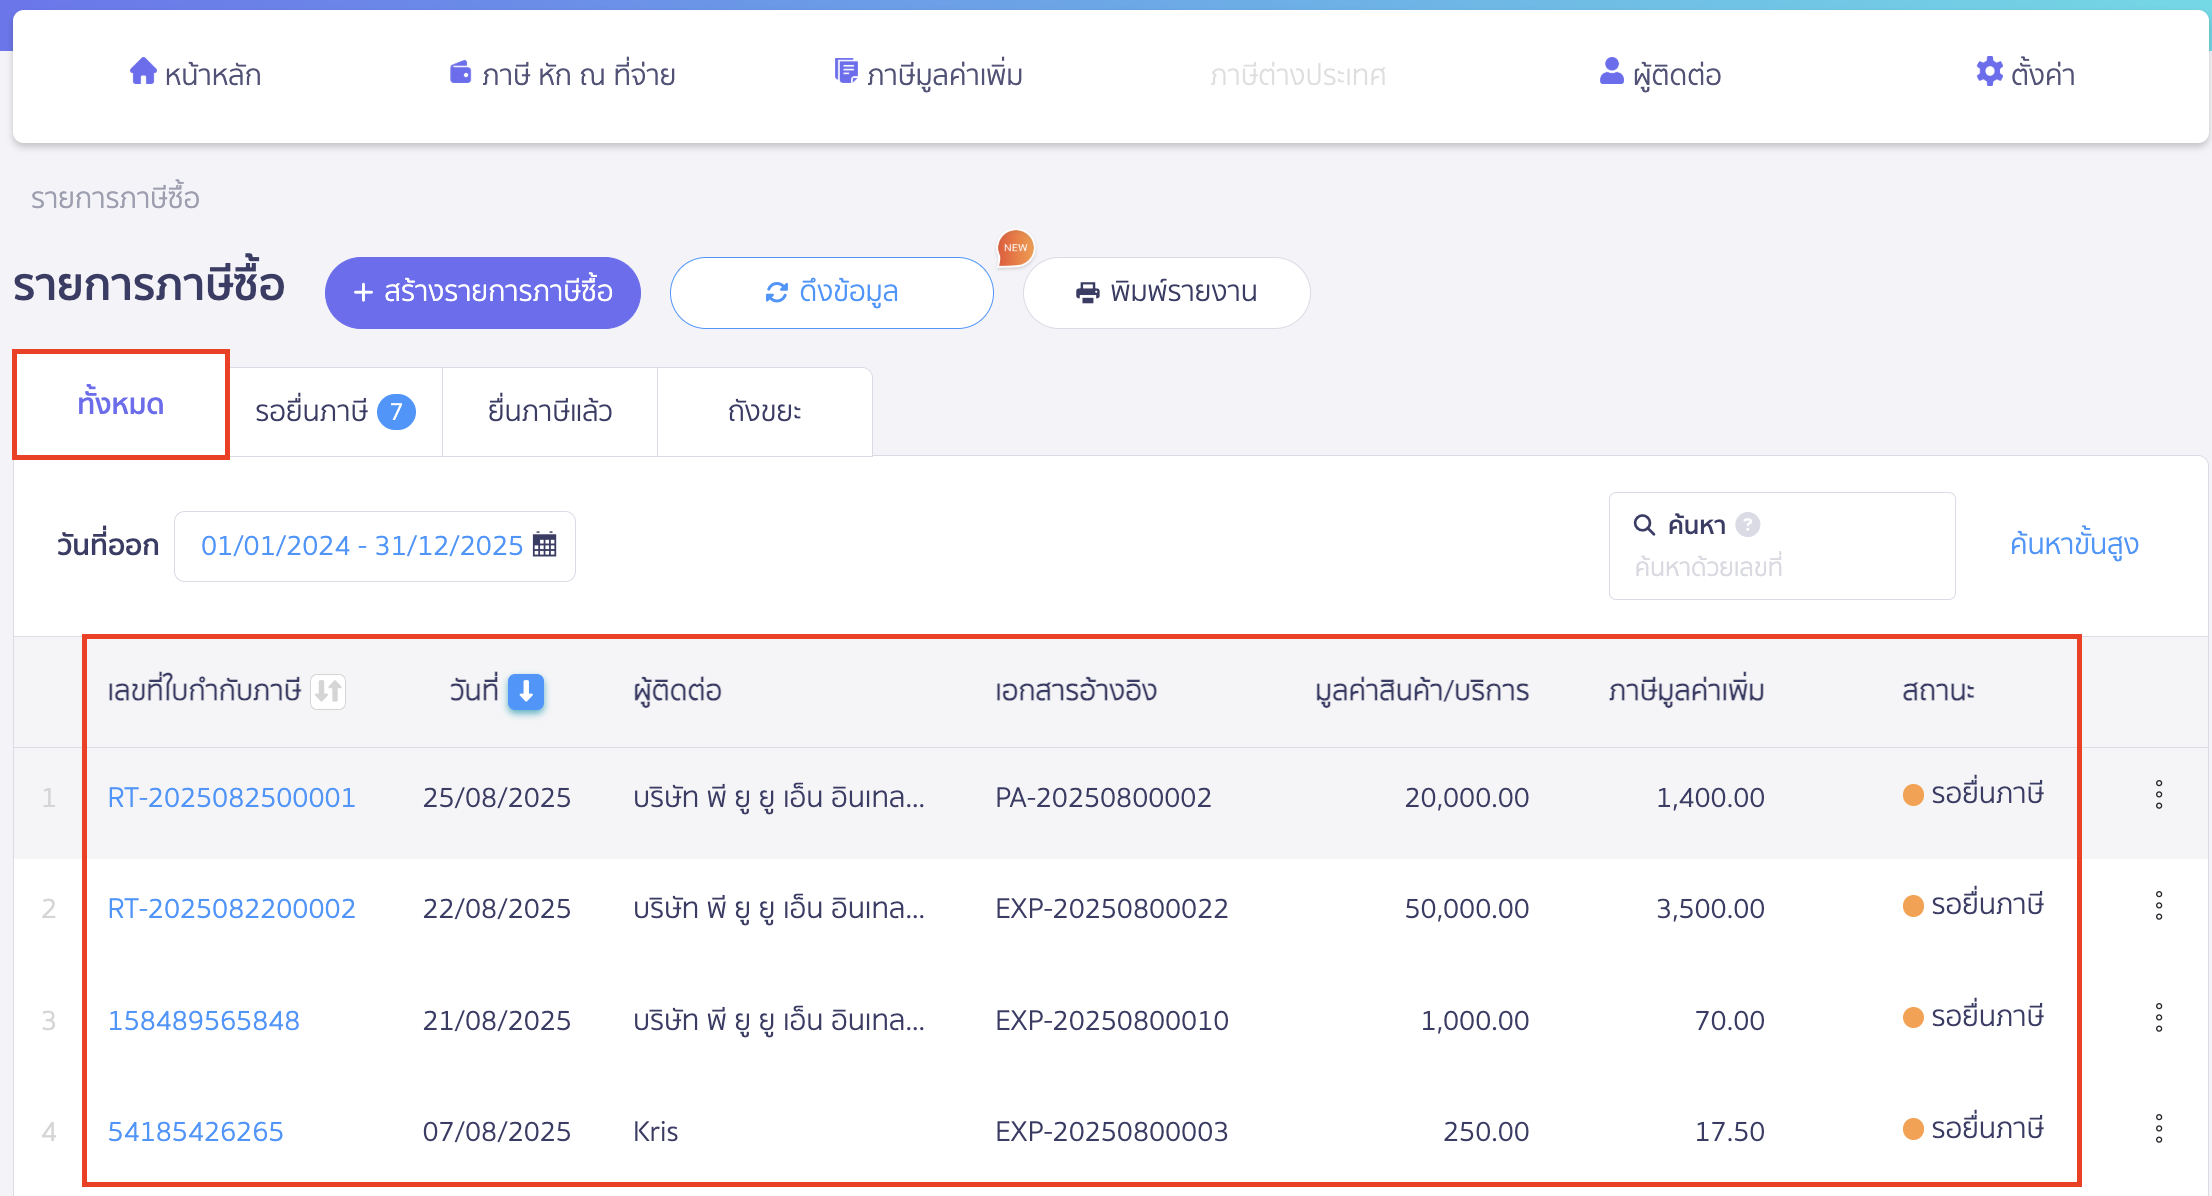Viewport: 2212px width, 1196px height.
Task: Click the ค้นหา search input field
Action: click(x=1782, y=546)
